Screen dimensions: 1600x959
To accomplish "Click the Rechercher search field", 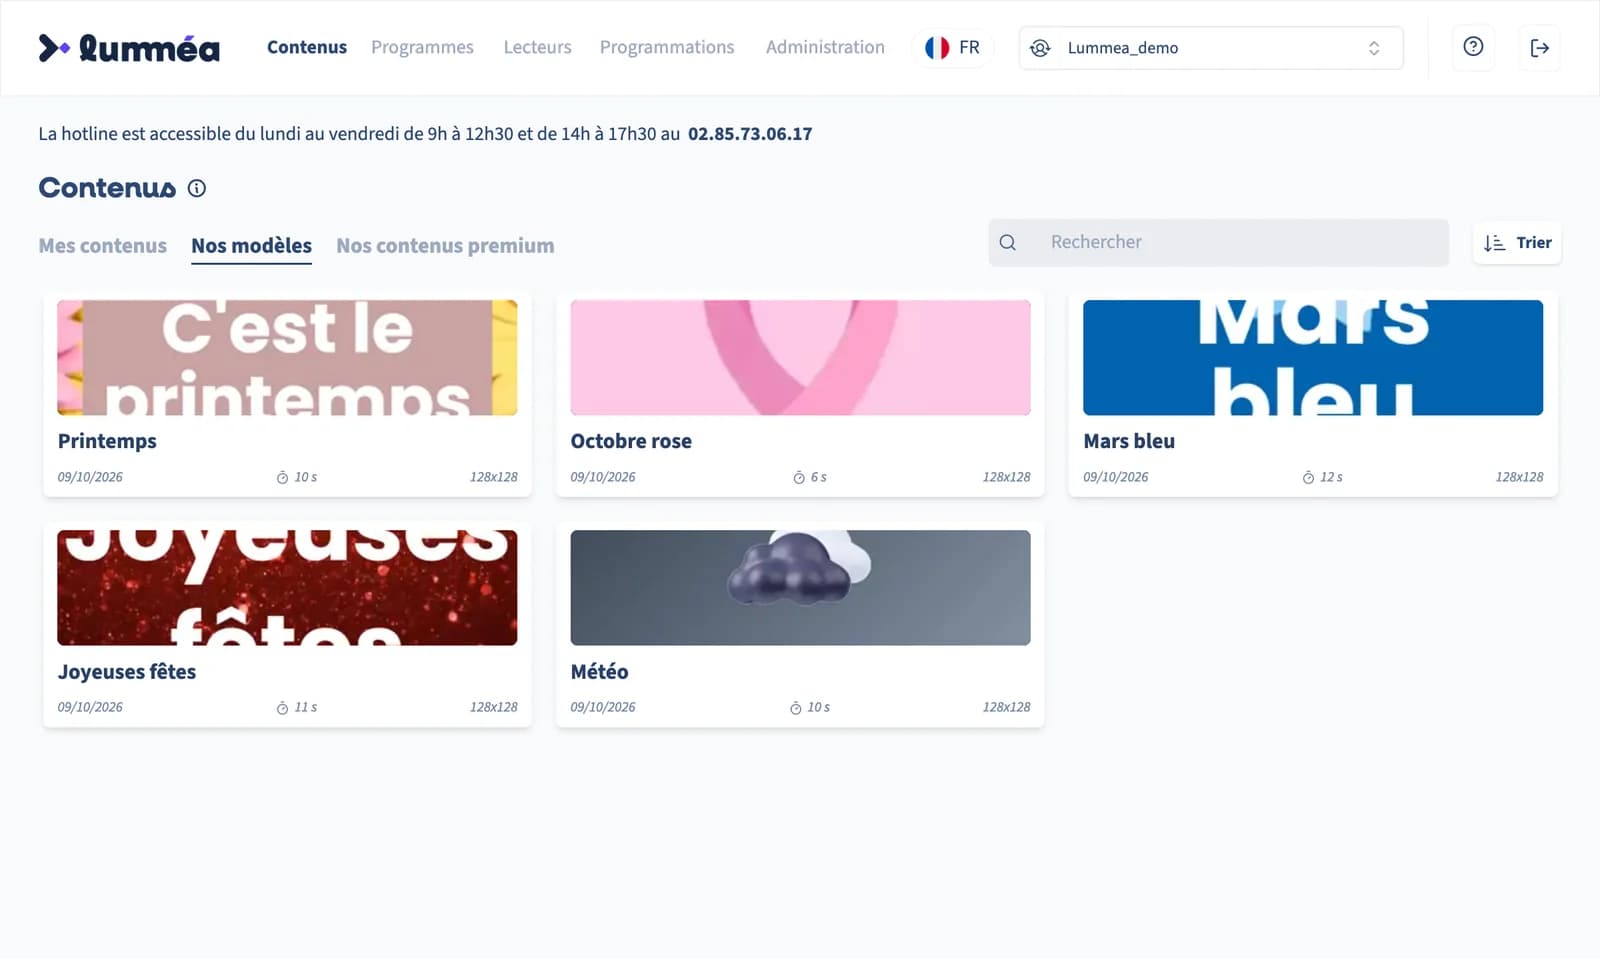I will click(1219, 243).
